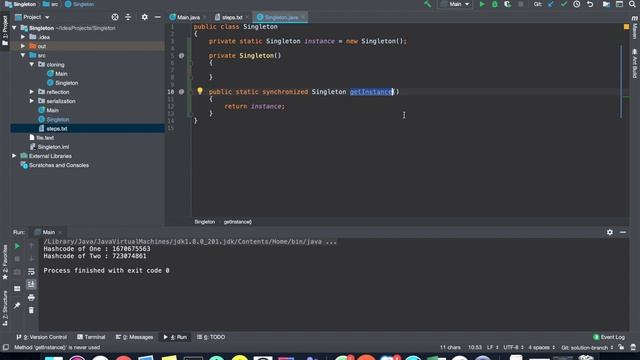Open the Git solution-branch menu
This screenshot has width=640, height=360.
(x=587, y=348)
